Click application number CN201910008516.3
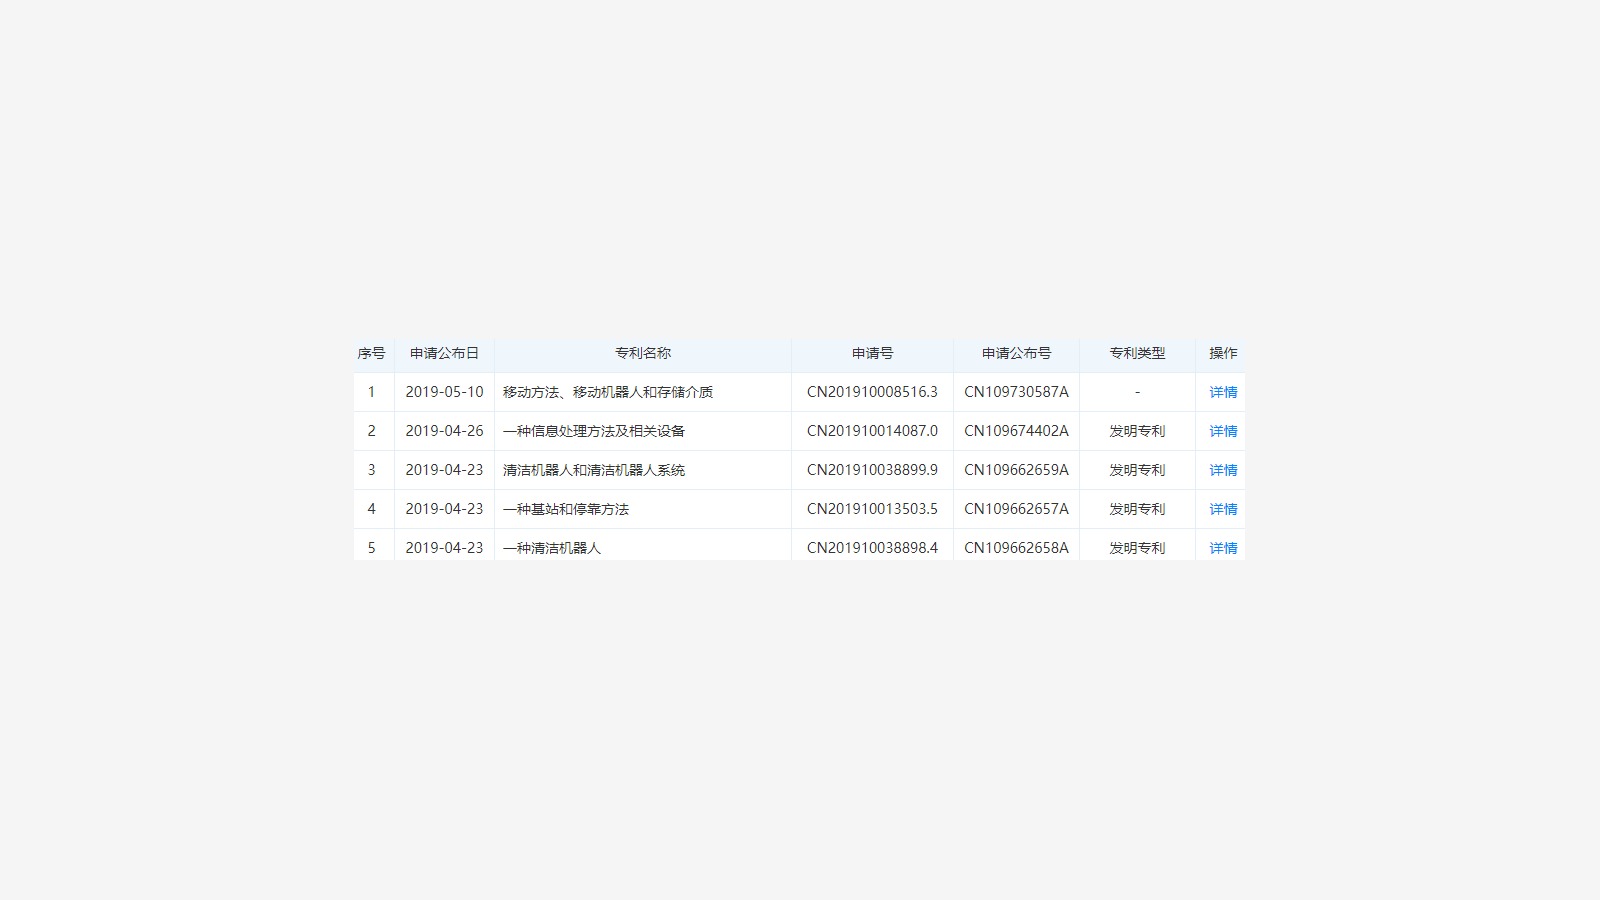1600x900 pixels. point(872,392)
